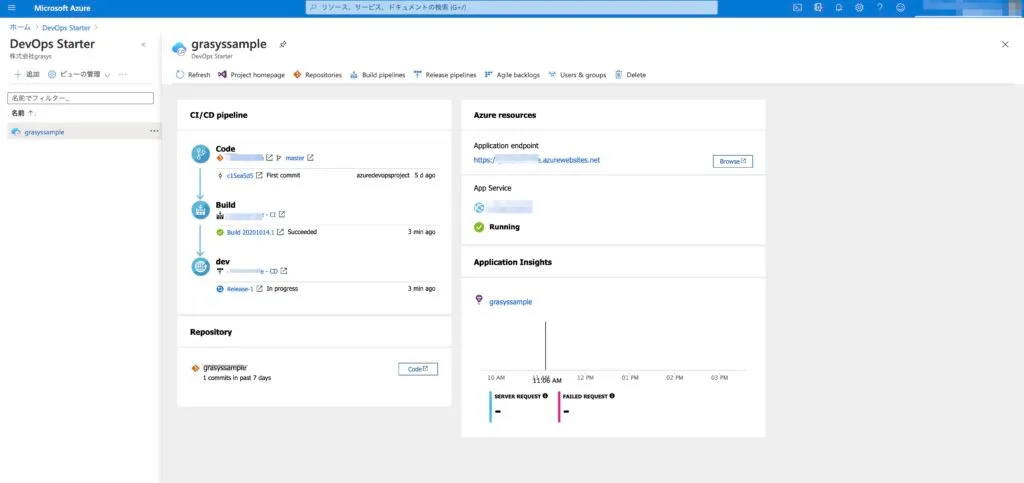The width and height of the screenshot is (1024, 483).
Task: Open more options for grasyssample list row
Action: click(154, 131)
